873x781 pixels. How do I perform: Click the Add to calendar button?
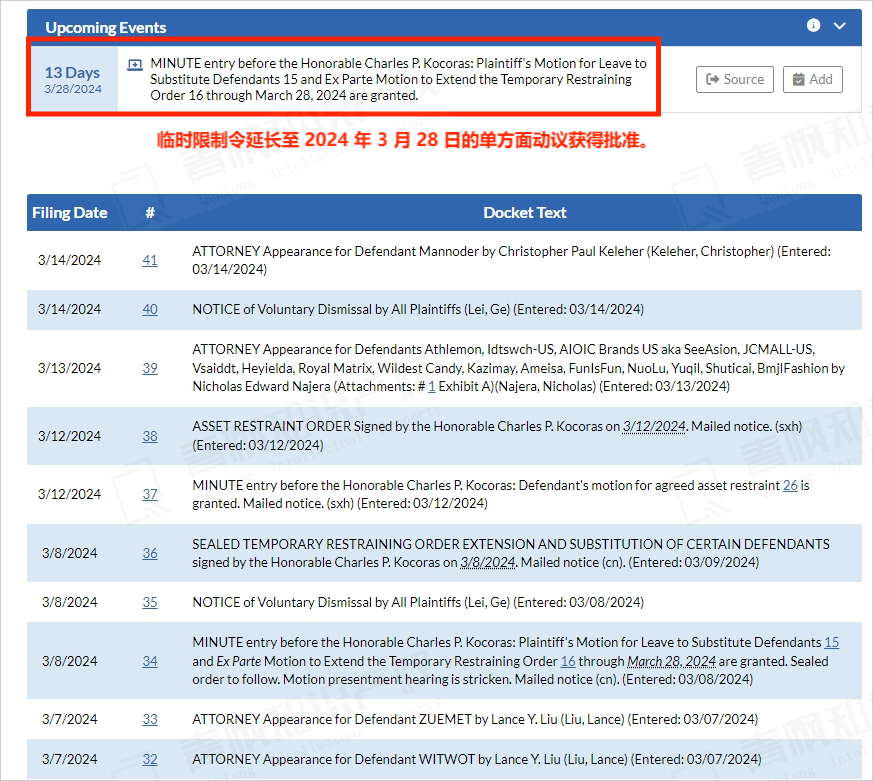point(812,79)
